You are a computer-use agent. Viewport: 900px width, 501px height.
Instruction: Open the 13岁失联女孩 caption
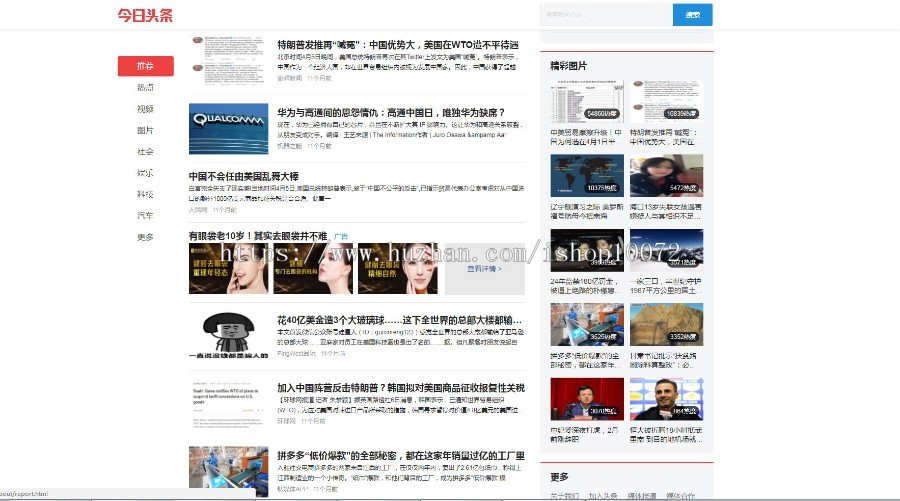click(x=666, y=211)
